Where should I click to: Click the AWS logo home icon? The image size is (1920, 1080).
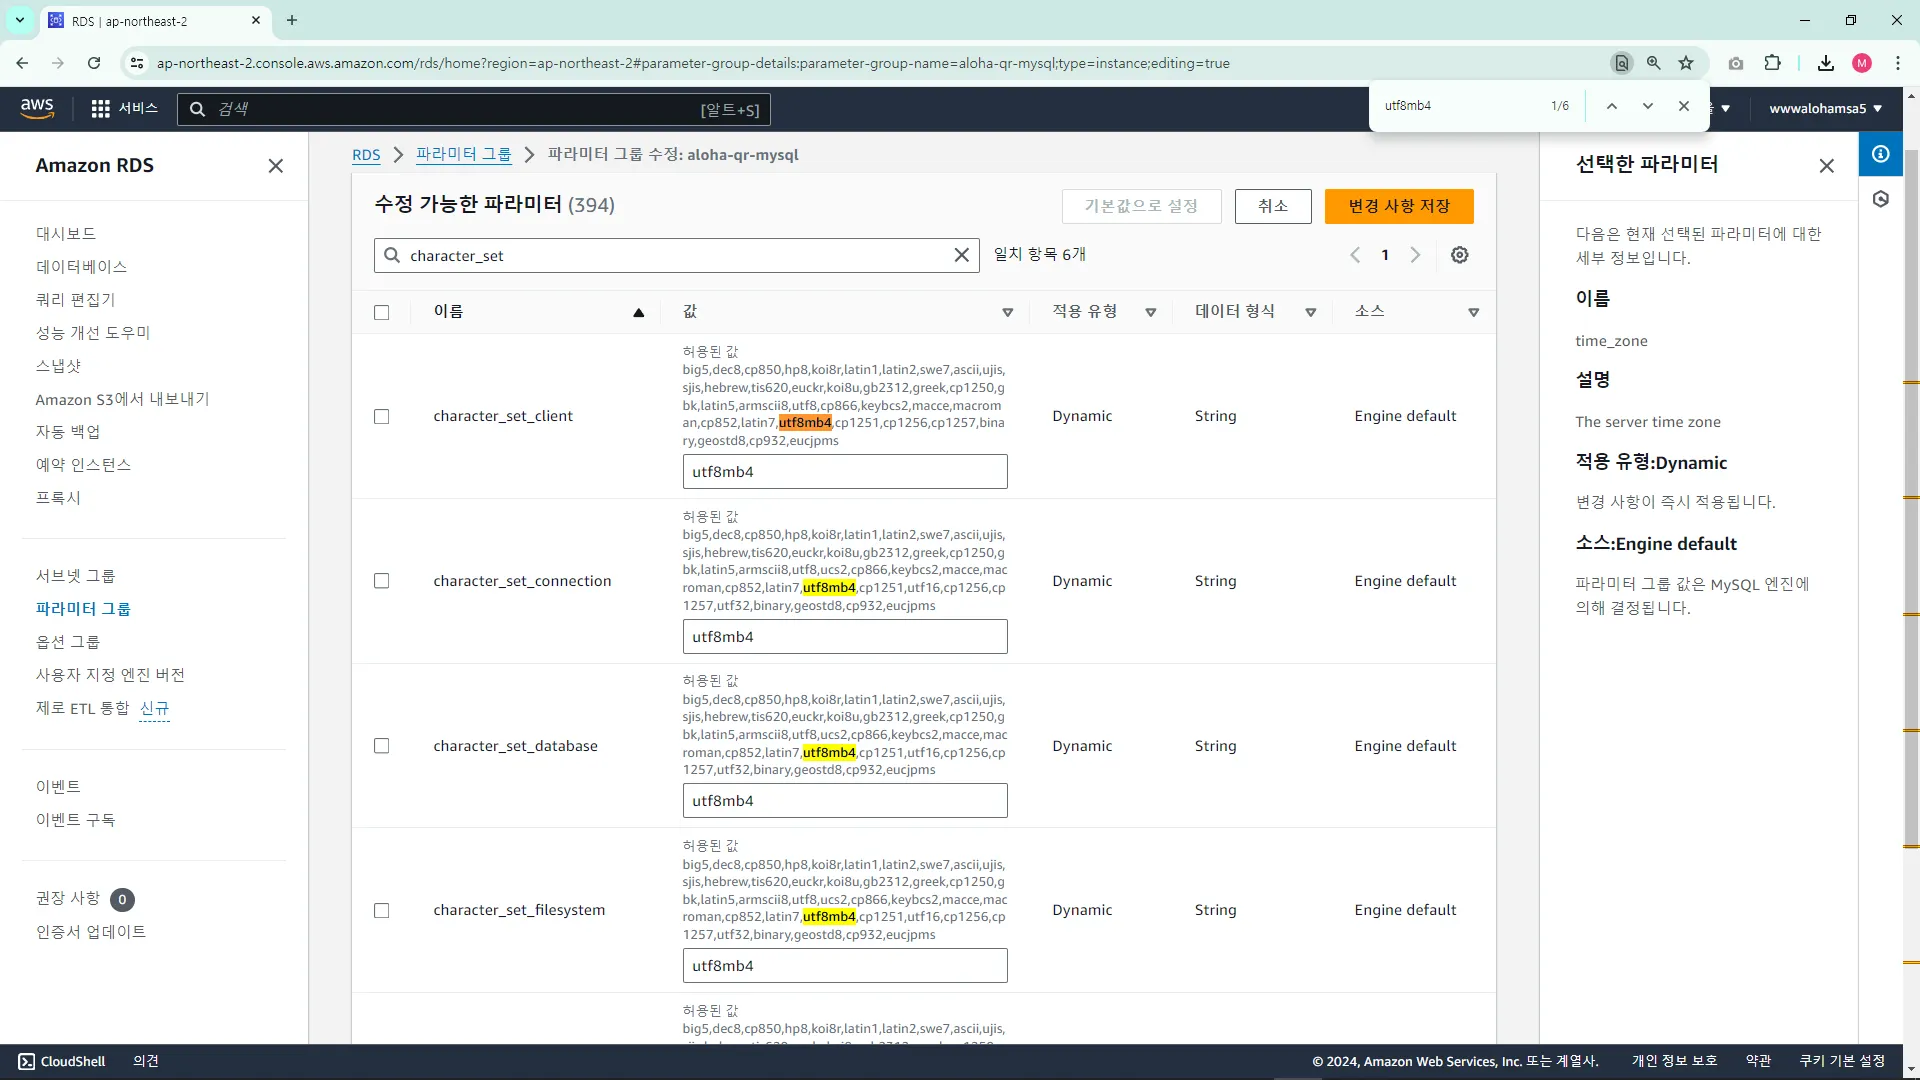(37, 108)
